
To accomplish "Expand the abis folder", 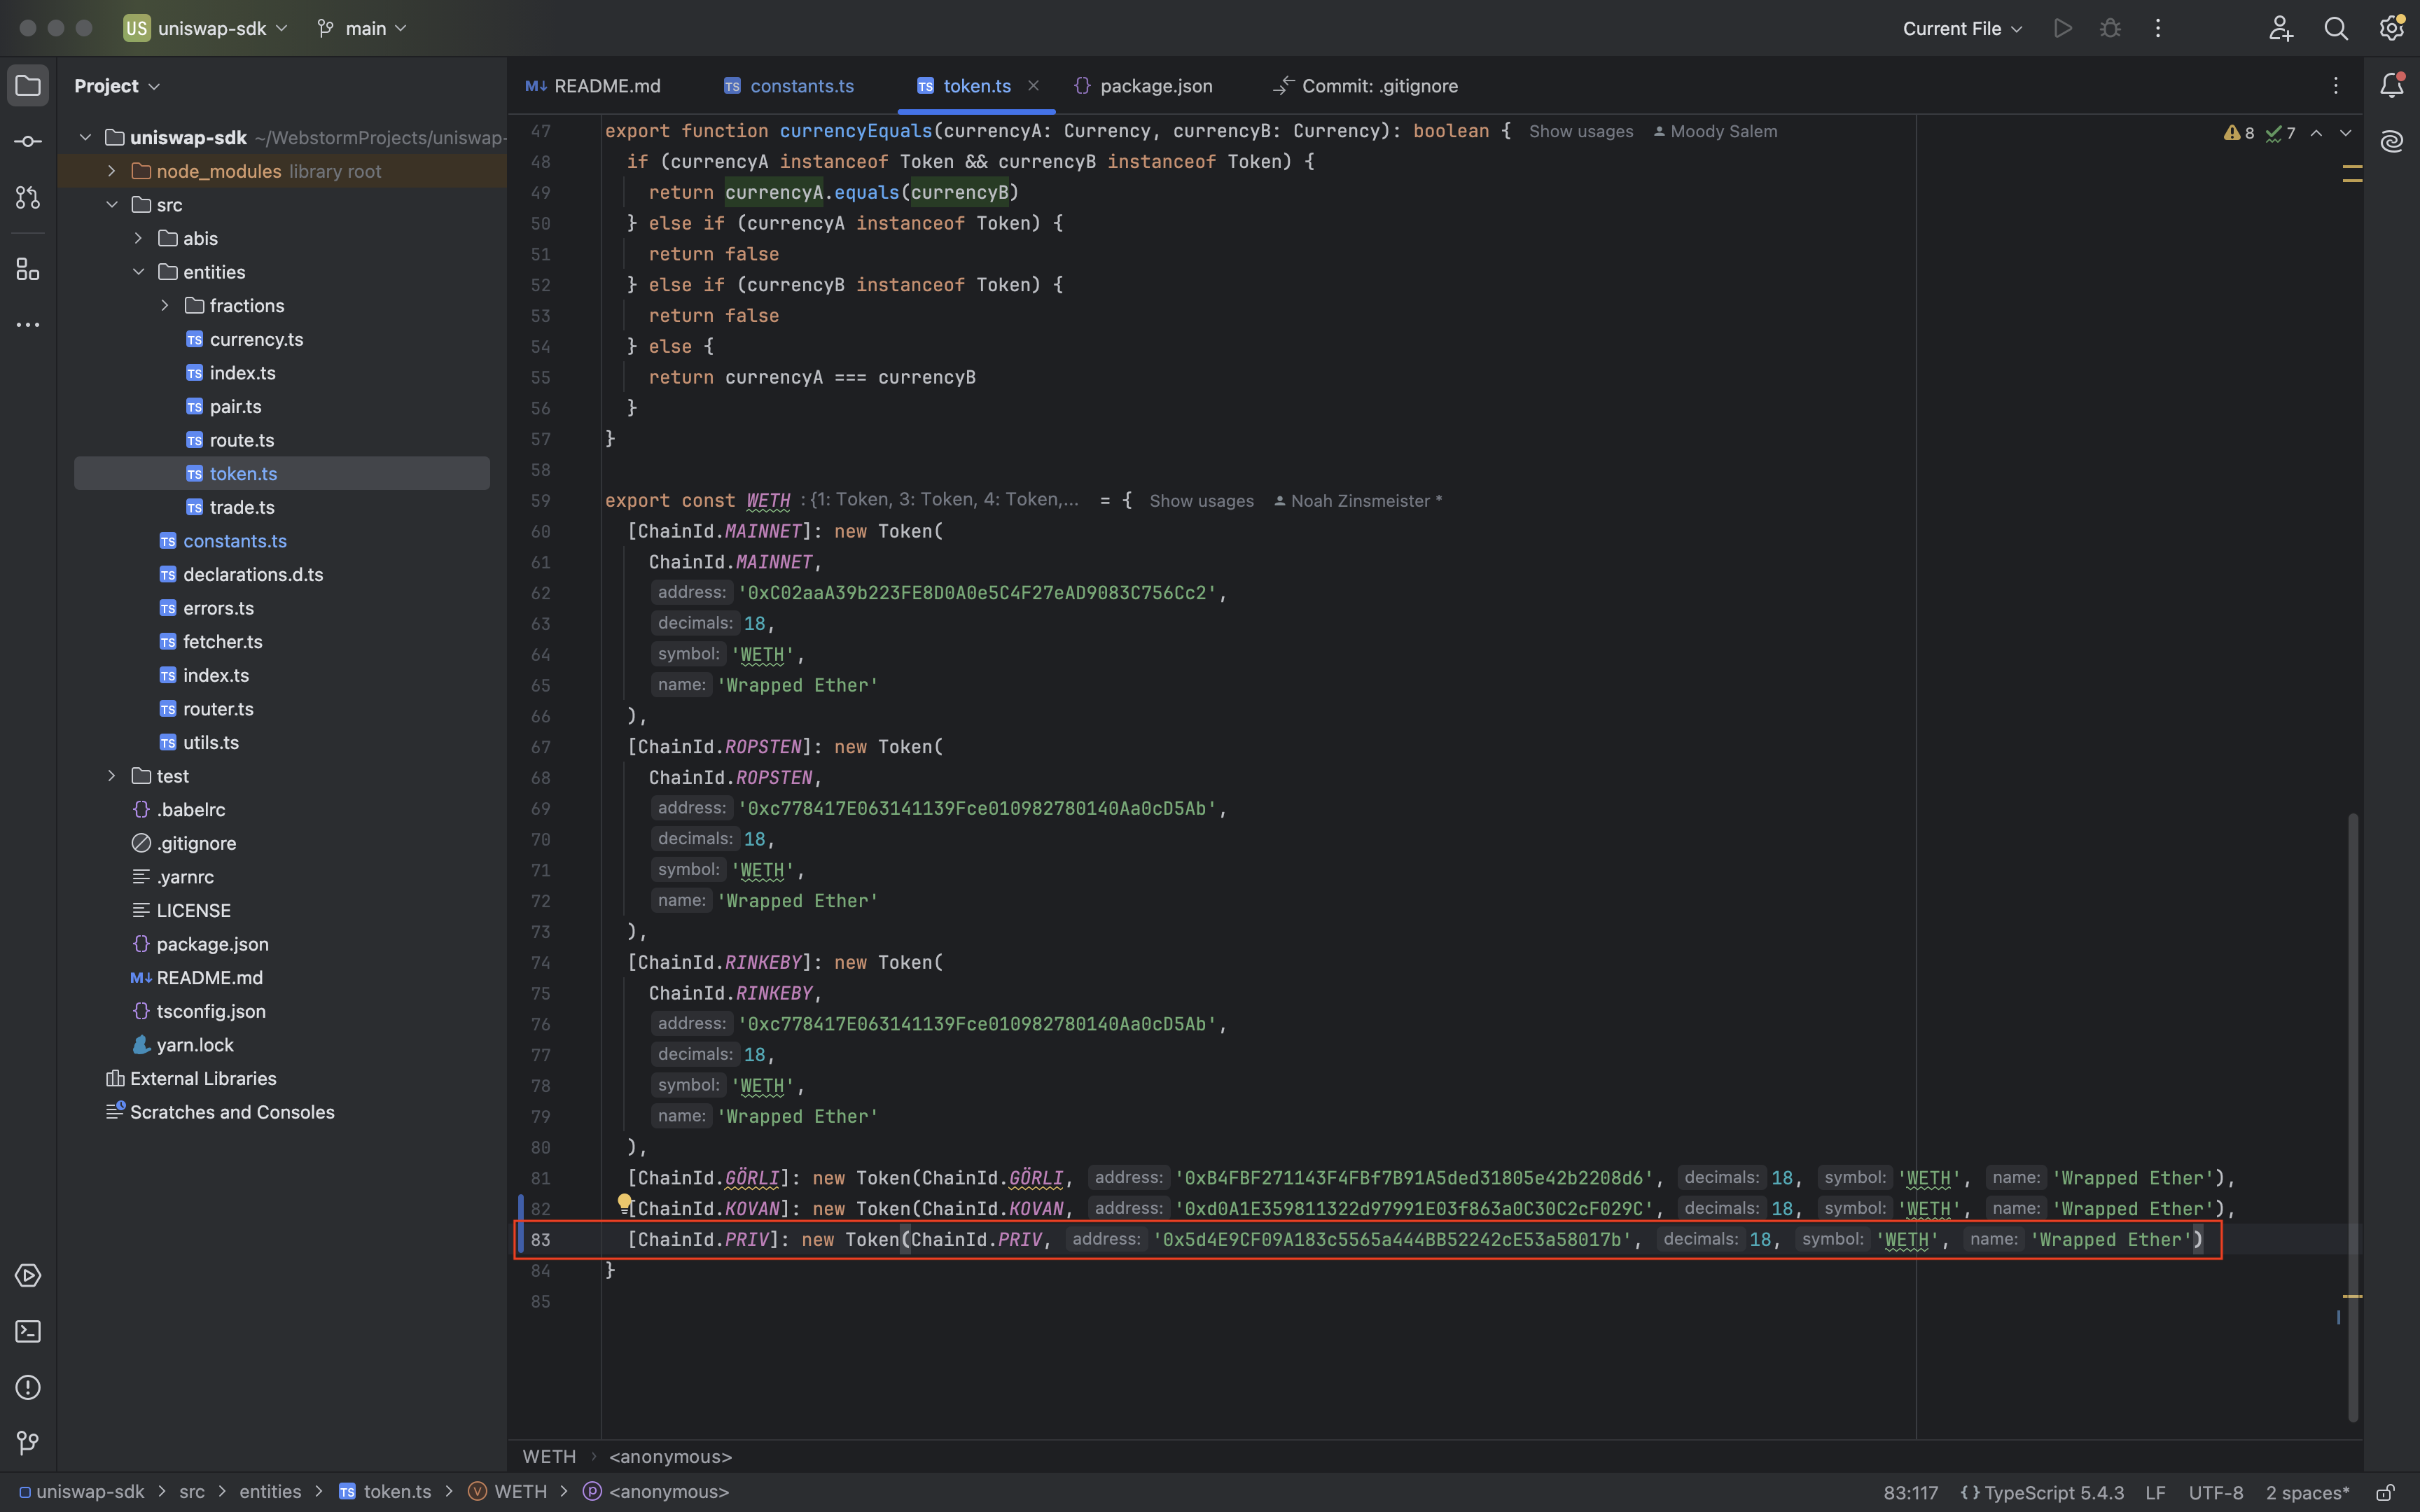I will pyautogui.click(x=138, y=238).
